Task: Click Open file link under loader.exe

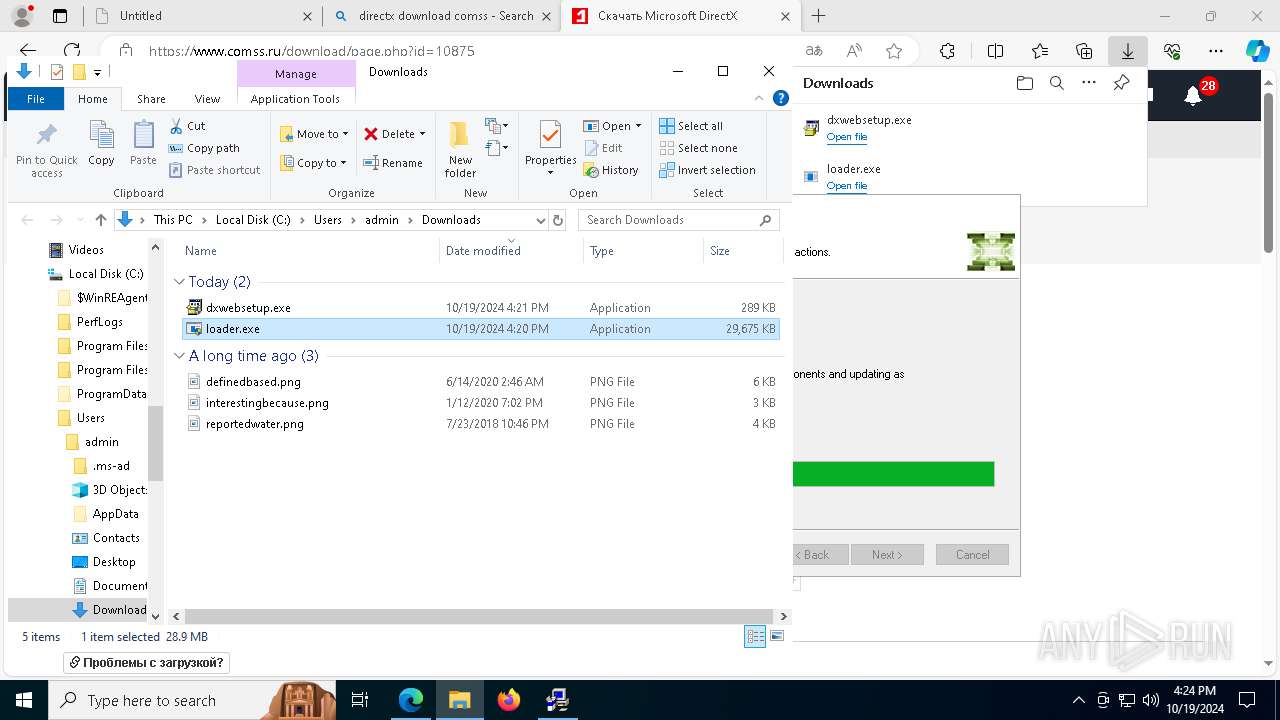Action: (847, 186)
